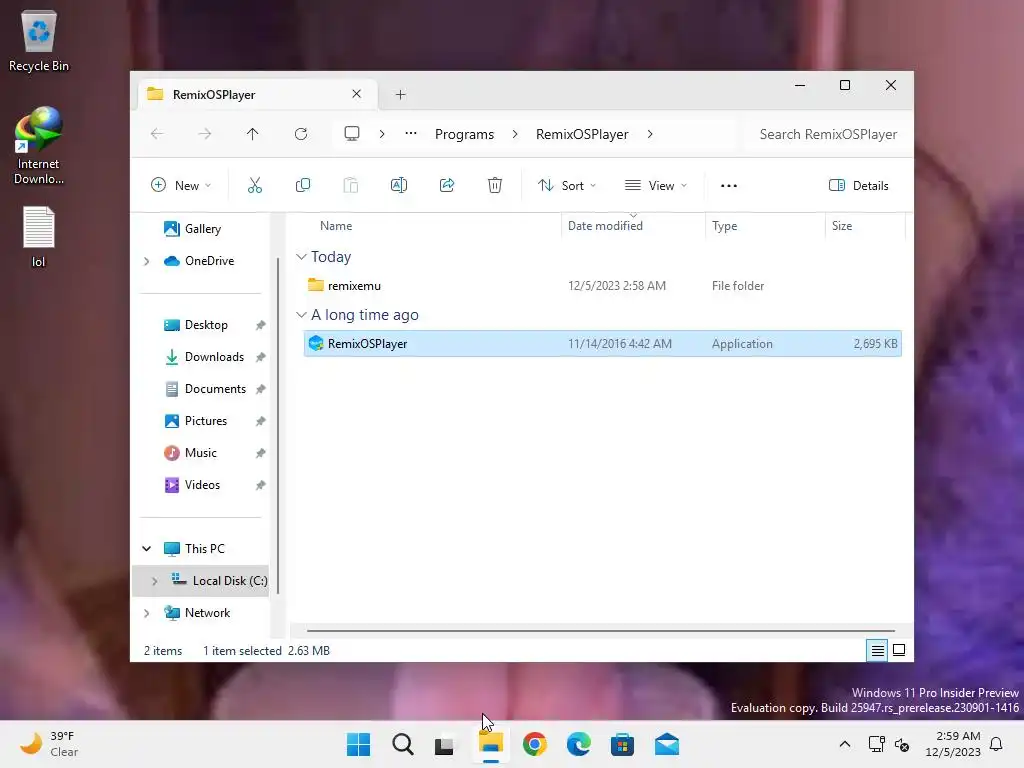Expand the OneDrive tree node
Screen dimensions: 1024x768
[146, 261]
